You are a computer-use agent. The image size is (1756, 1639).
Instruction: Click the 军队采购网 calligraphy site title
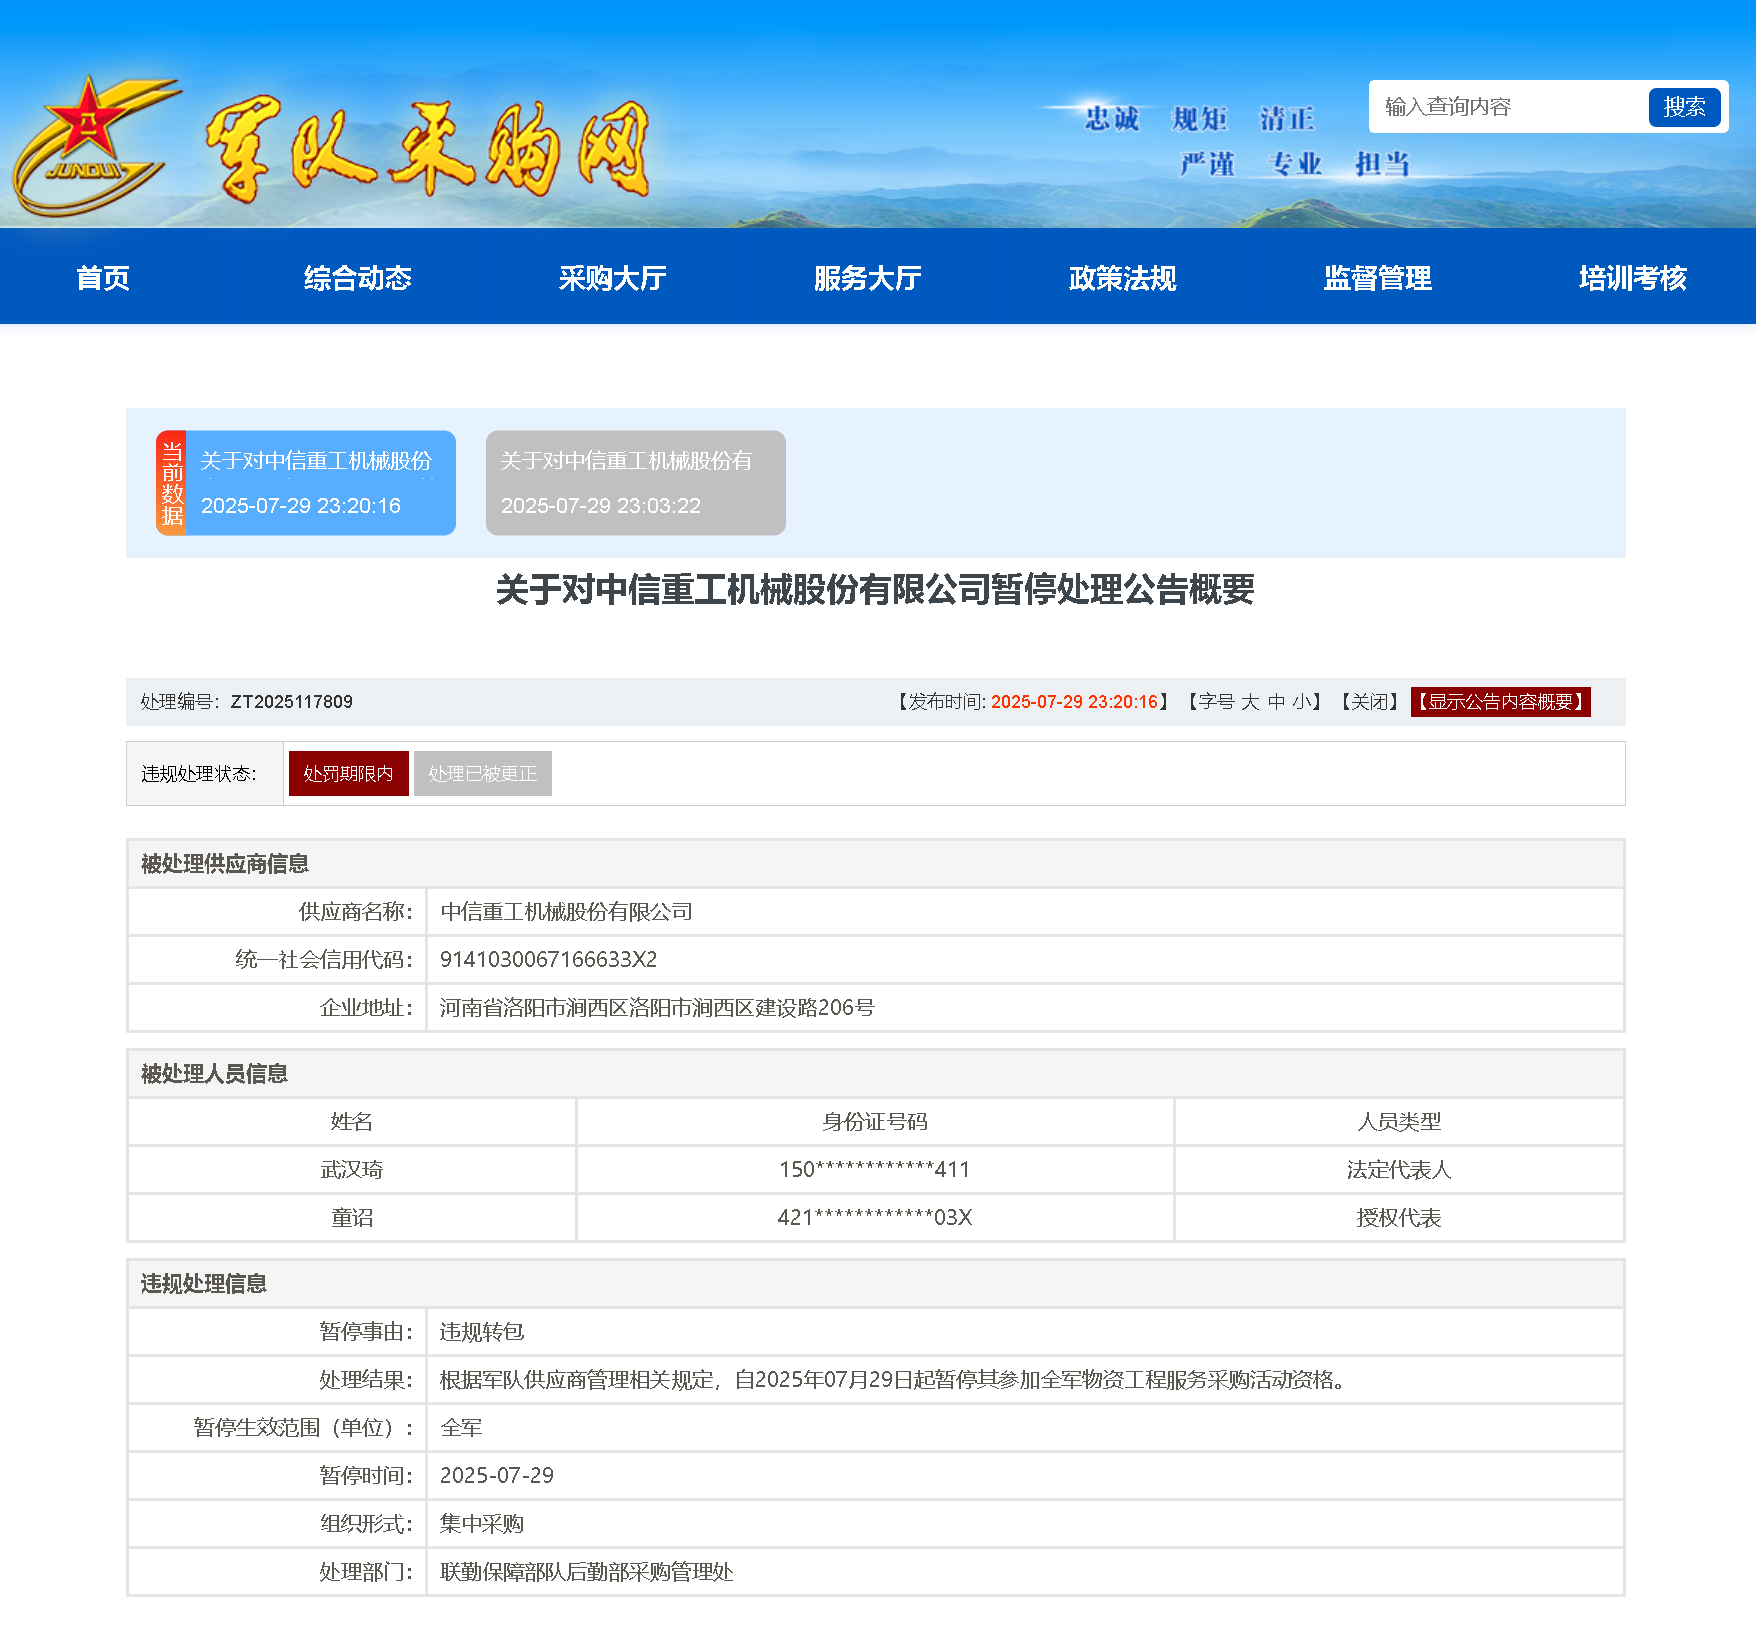click(428, 148)
